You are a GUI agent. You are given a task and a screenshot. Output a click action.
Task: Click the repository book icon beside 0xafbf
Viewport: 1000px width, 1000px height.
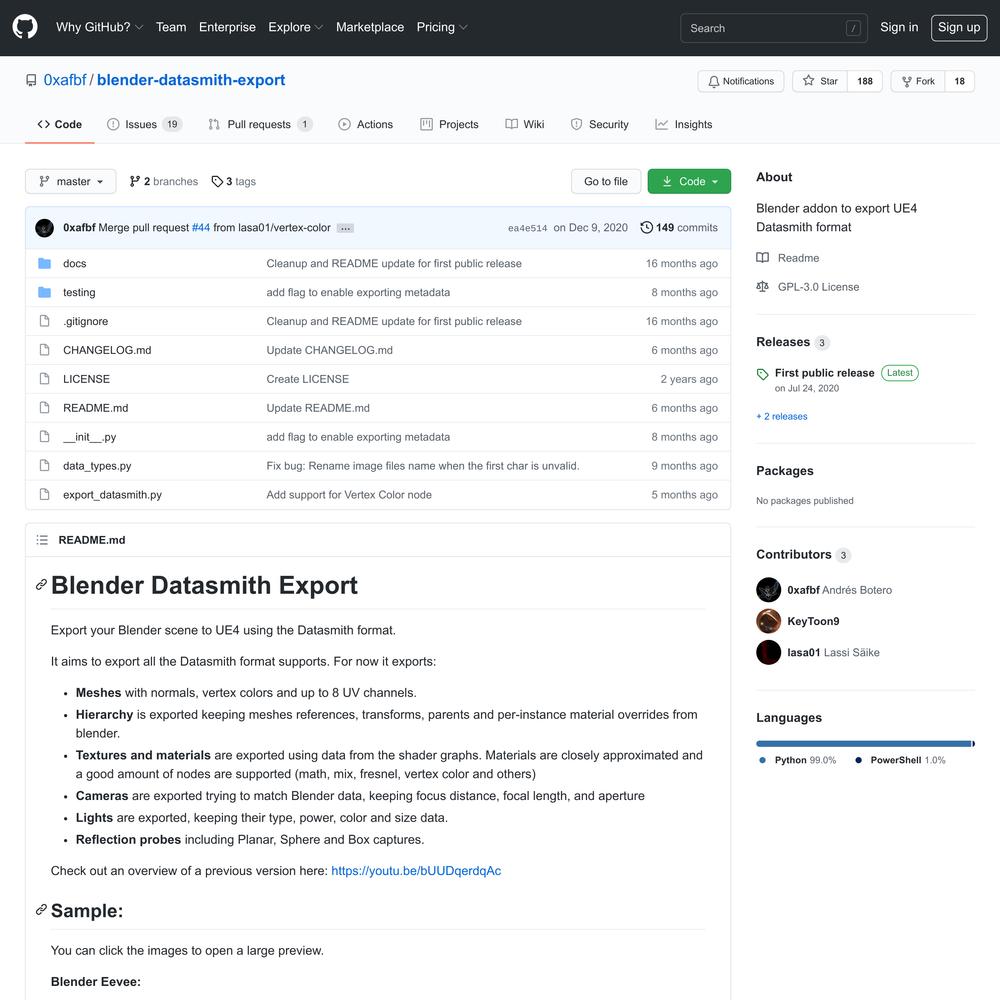(x=31, y=80)
